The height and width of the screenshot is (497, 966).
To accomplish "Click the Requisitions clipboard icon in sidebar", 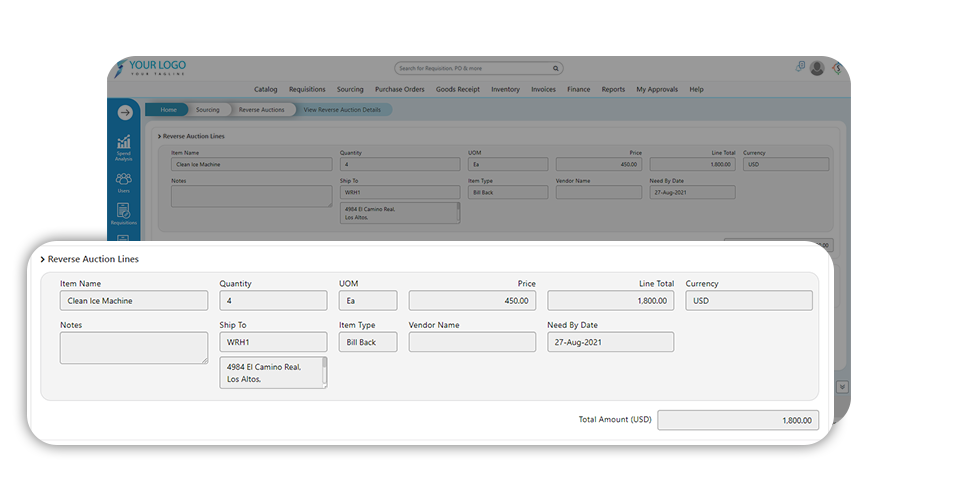I will pyautogui.click(x=124, y=213).
